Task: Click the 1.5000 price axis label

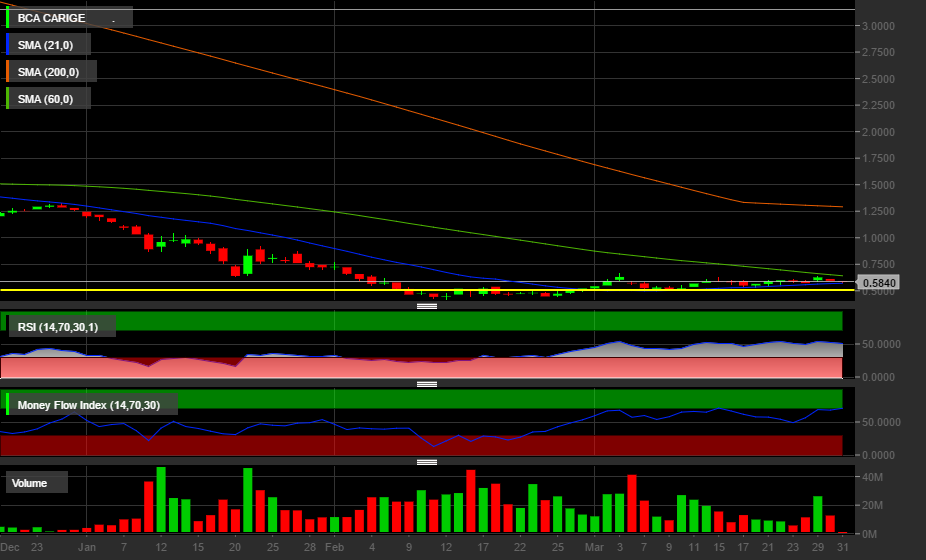Action: click(x=878, y=185)
